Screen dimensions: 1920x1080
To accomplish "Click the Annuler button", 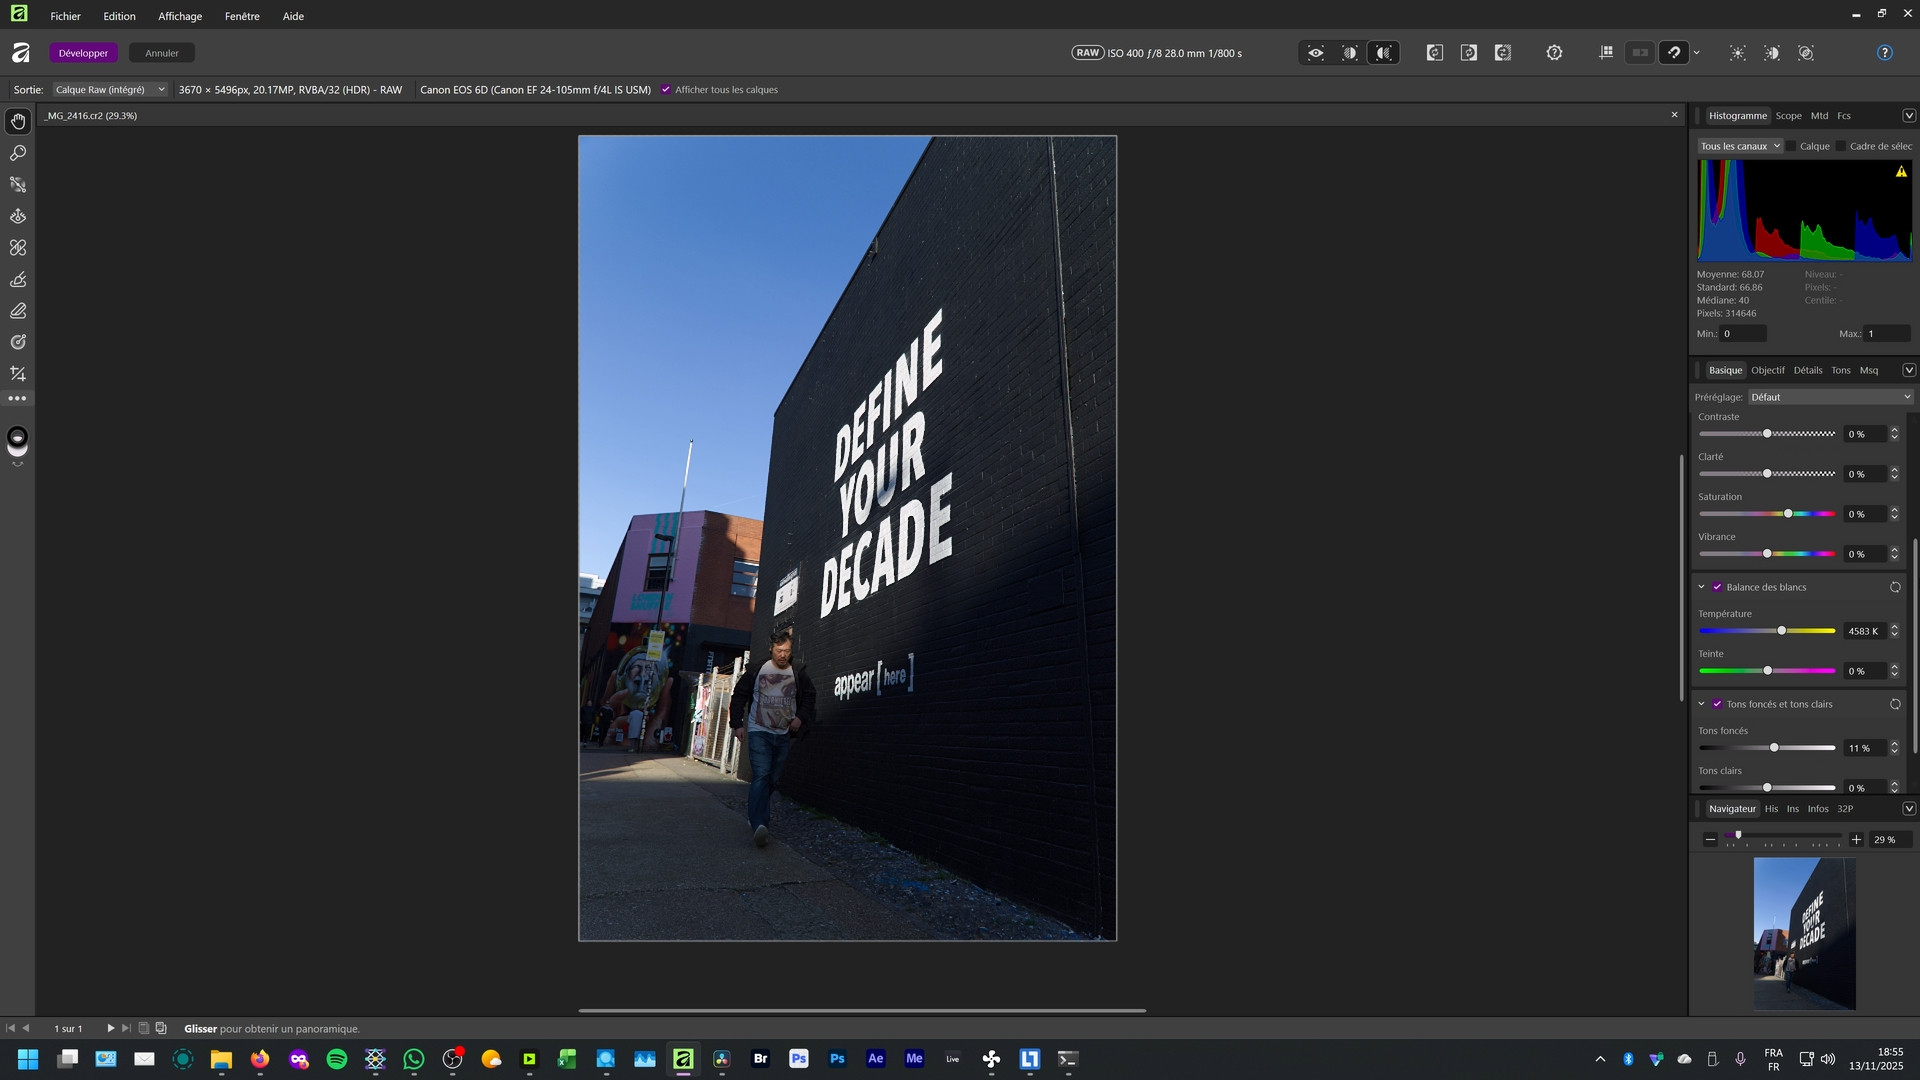I will point(161,53).
